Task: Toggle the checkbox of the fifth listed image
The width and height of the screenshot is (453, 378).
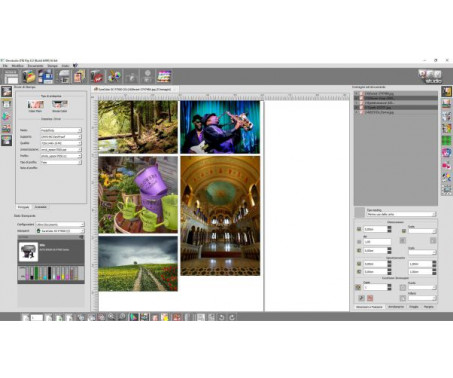Action: (x=356, y=113)
